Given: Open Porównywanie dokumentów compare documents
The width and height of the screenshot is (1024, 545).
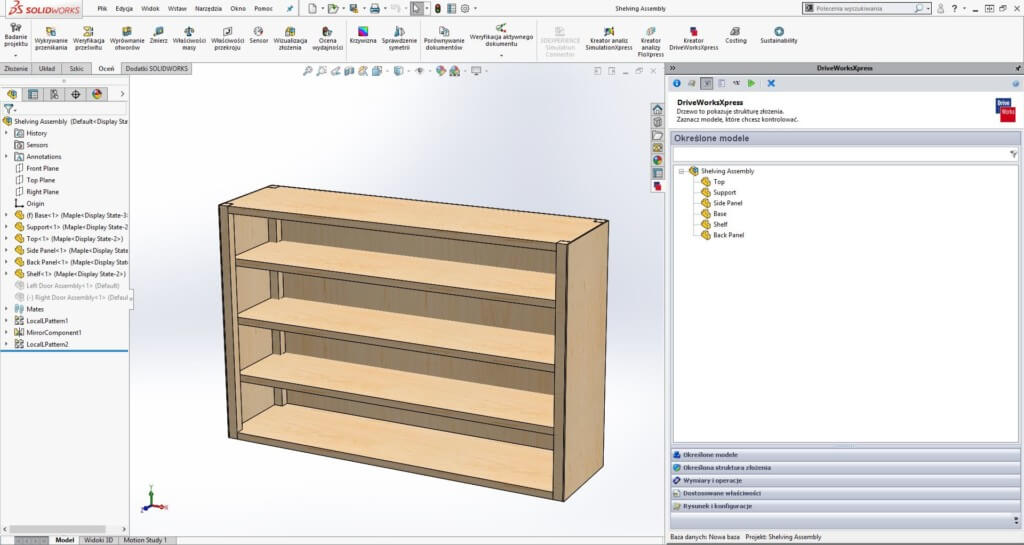Looking at the screenshot, I should 444,39.
